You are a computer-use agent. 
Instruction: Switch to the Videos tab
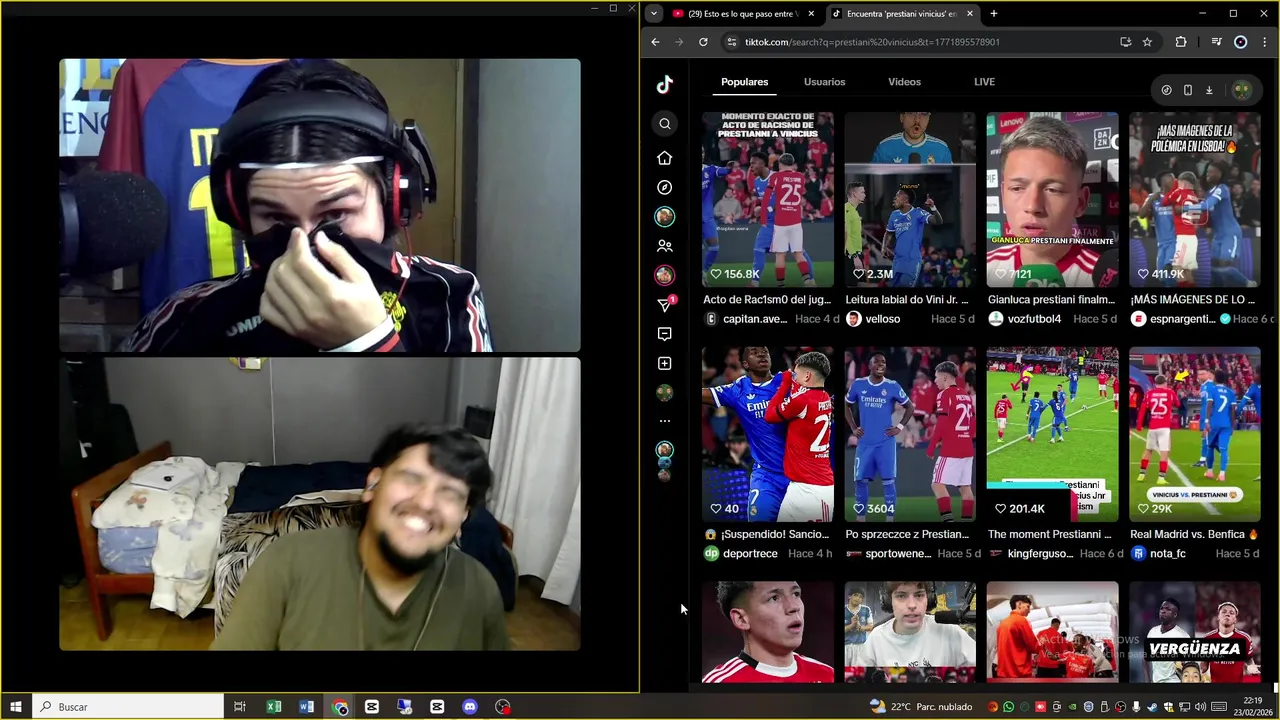[904, 82]
